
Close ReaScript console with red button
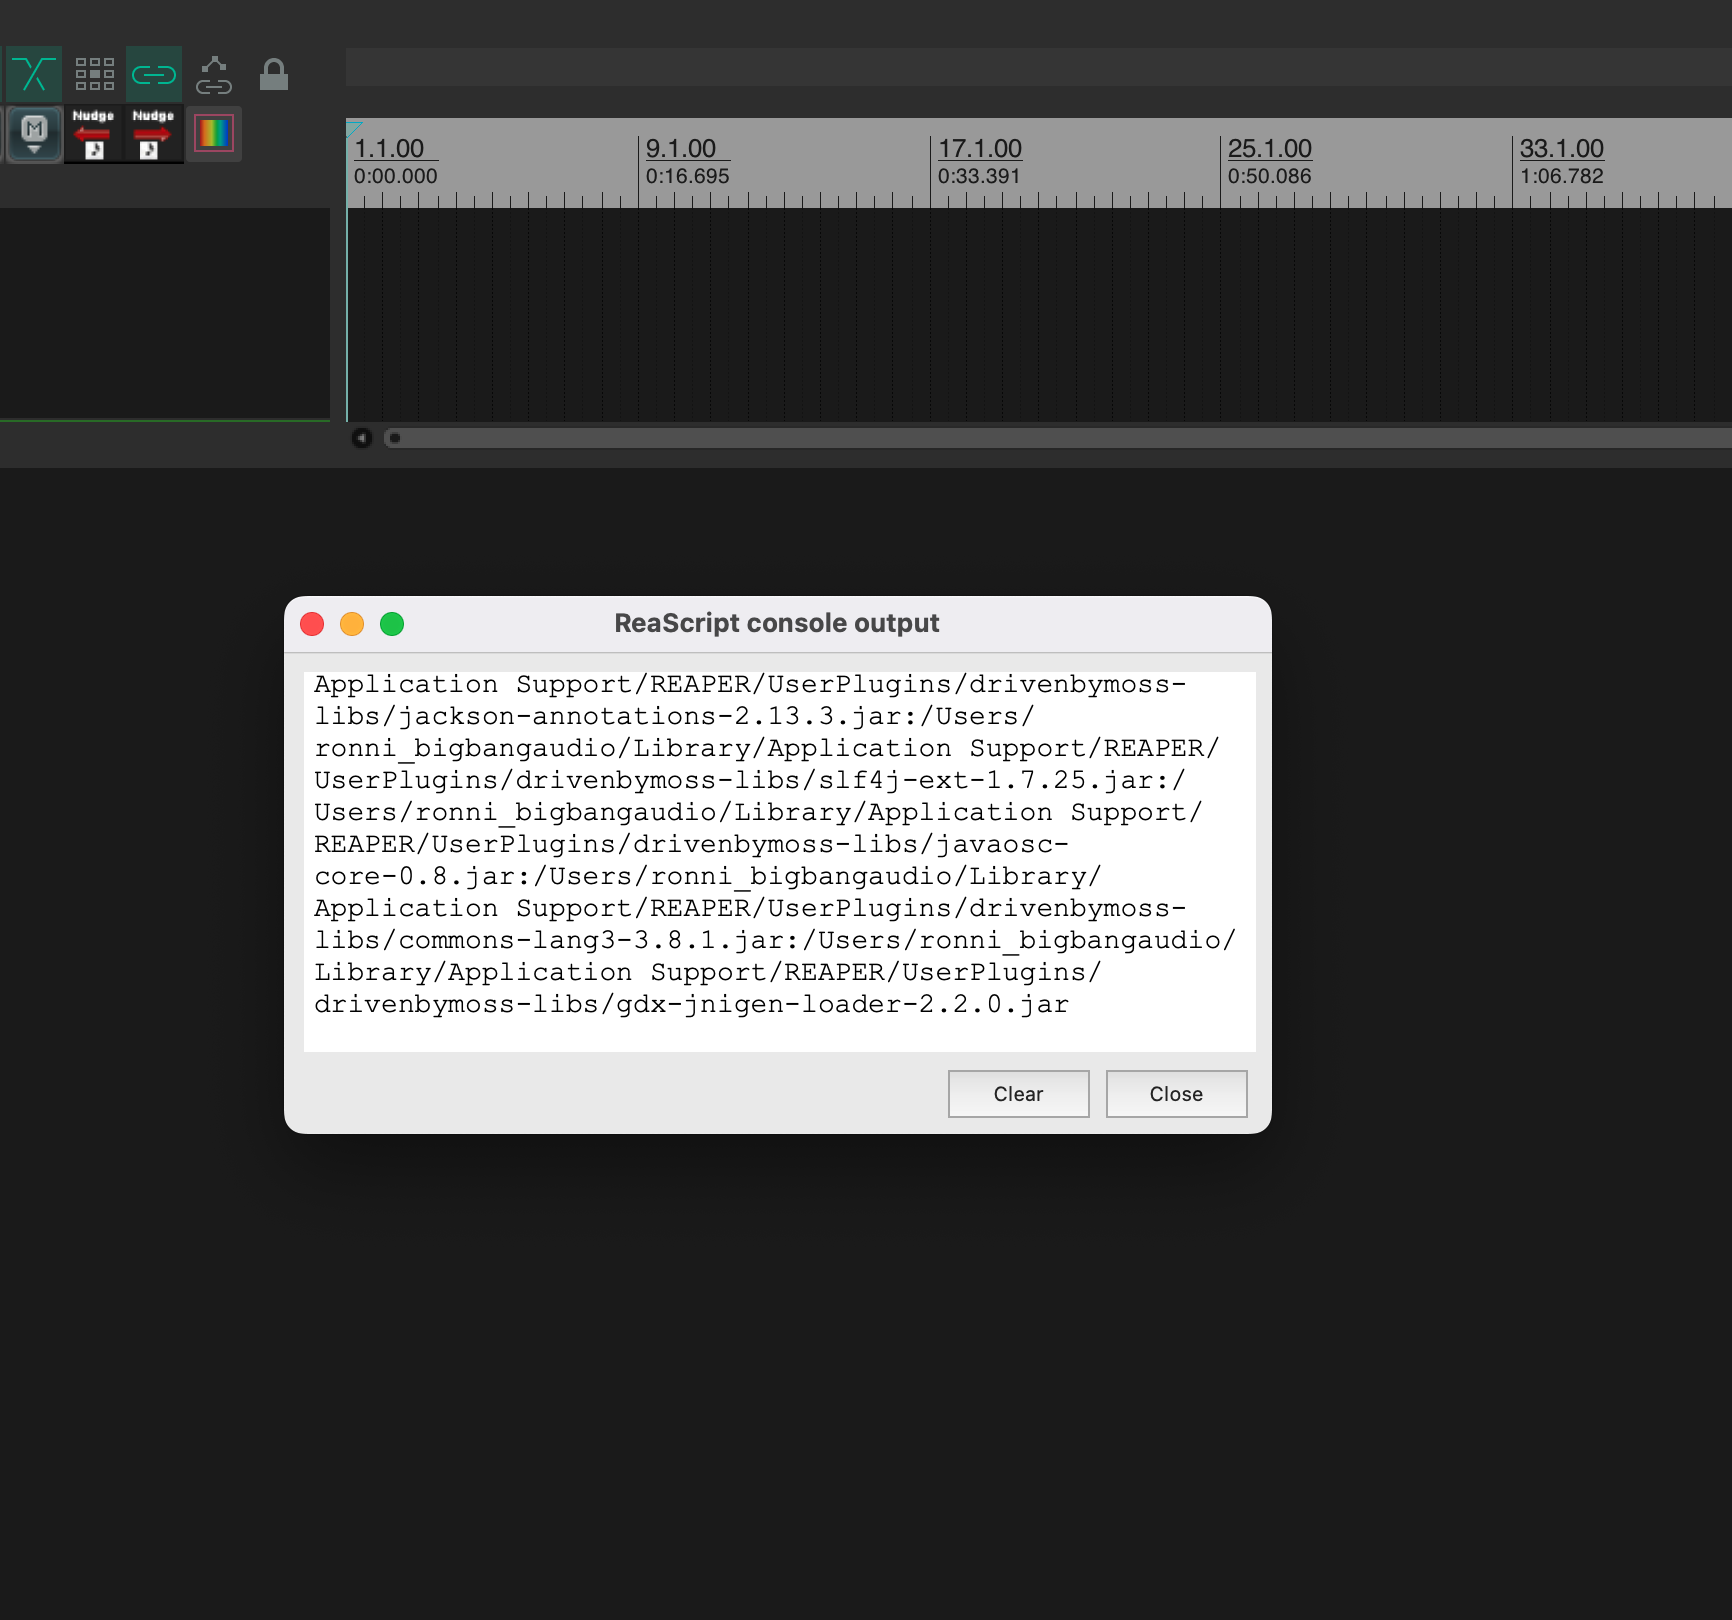[x=312, y=624]
